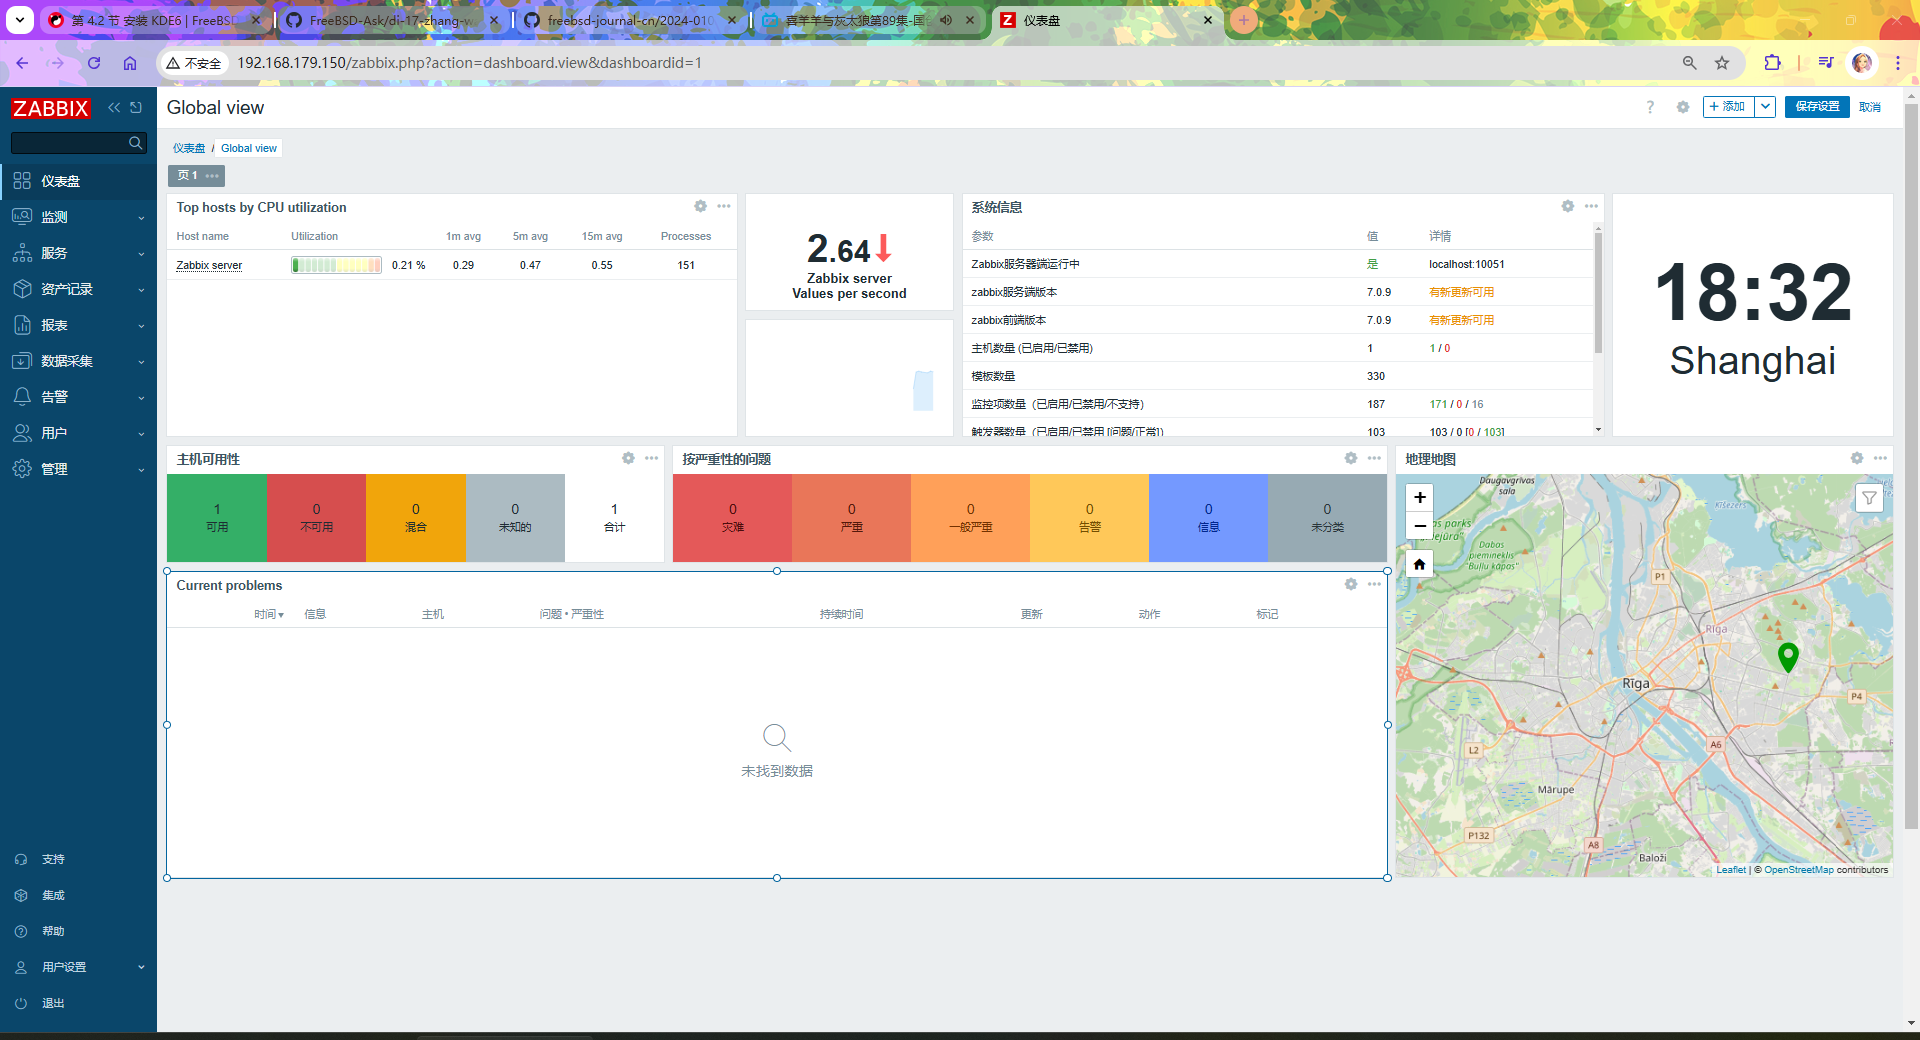Open dashboard properties gear in header
This screenshot has height=1040, width=1920.
coord(1683,107)
